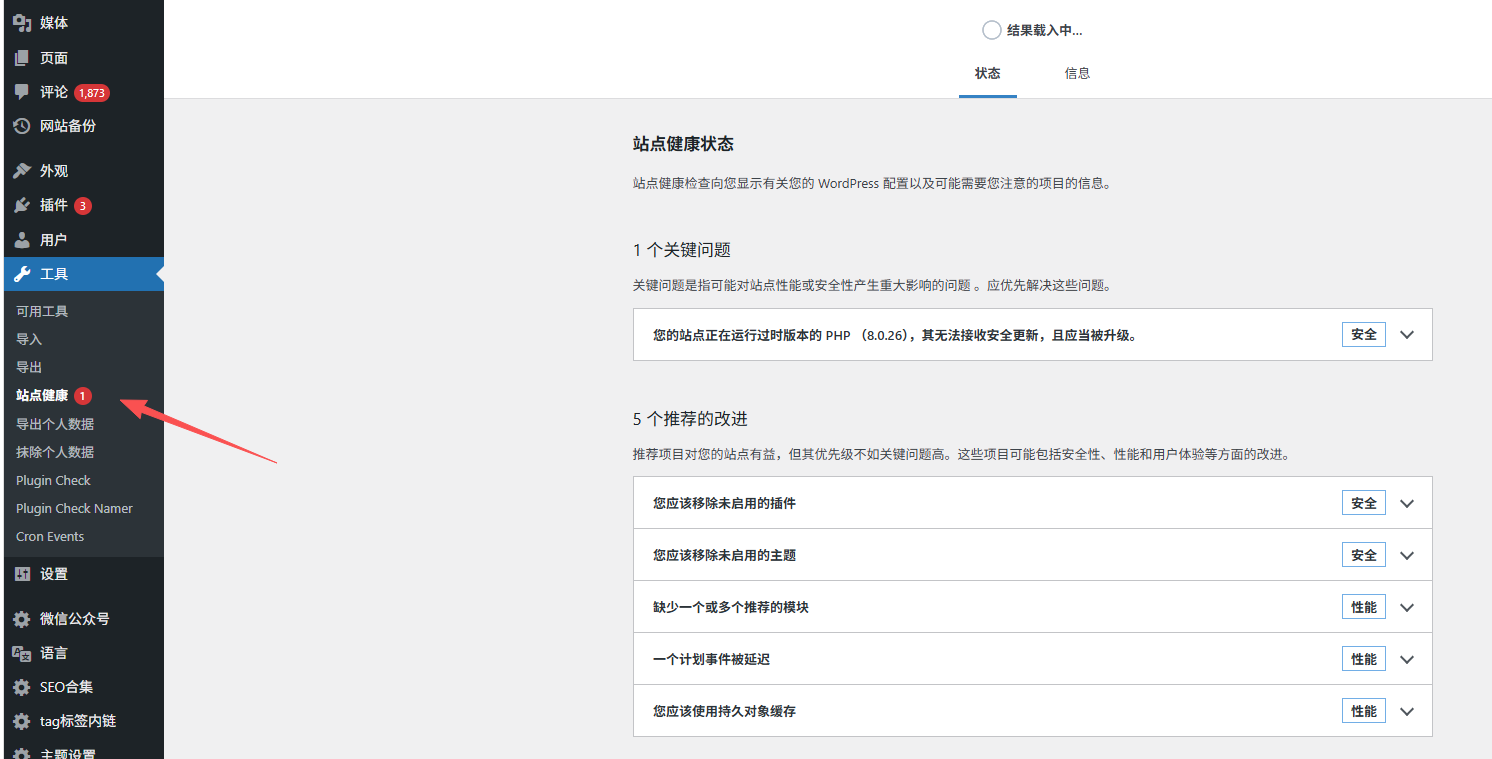The width and height of the screenshot is (1492, 759).
Task: Switch to the 信息 (Info) tab
Action: coord(1078,73)
